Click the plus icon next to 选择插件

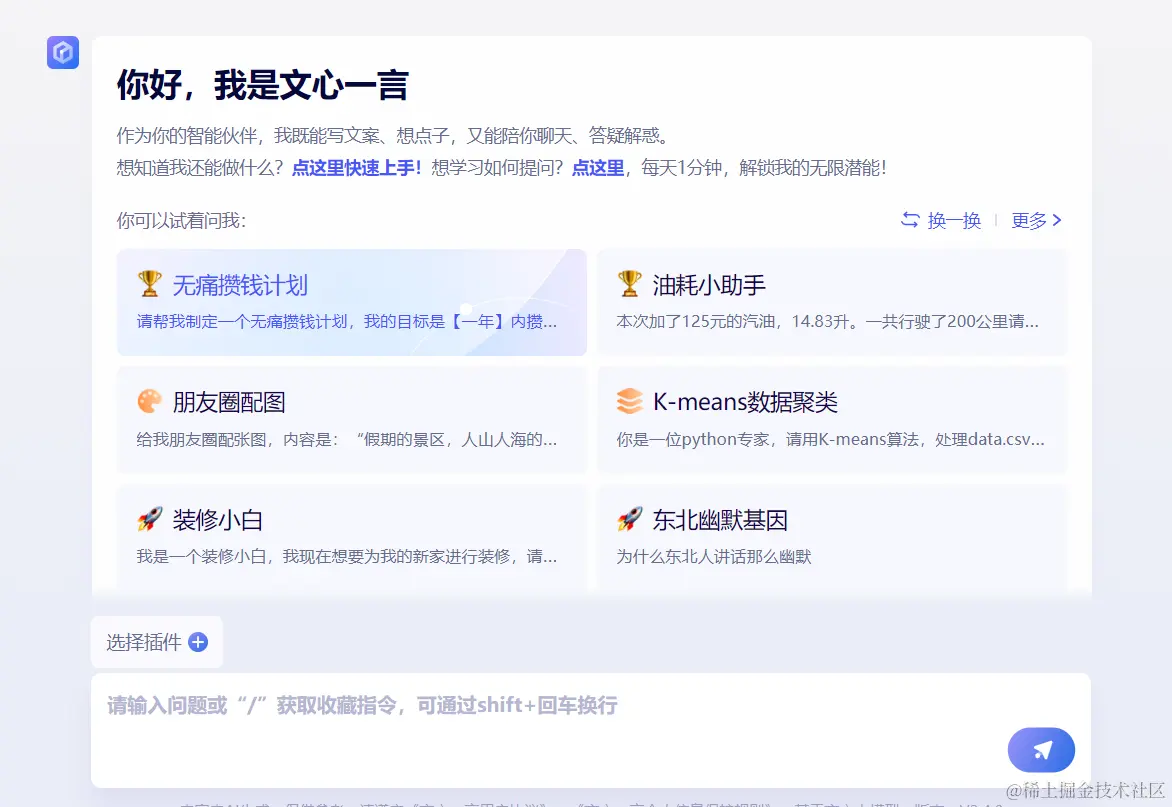(x=198, y=642)
